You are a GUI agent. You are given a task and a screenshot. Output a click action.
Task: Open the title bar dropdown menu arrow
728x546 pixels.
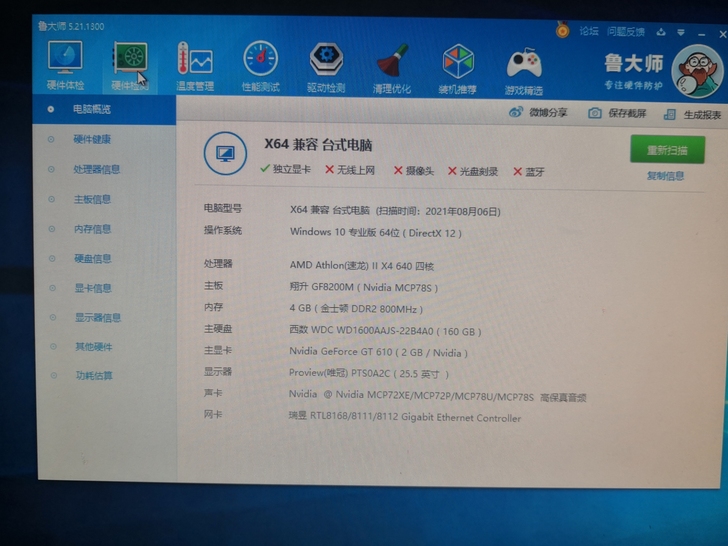click(681, 32)
